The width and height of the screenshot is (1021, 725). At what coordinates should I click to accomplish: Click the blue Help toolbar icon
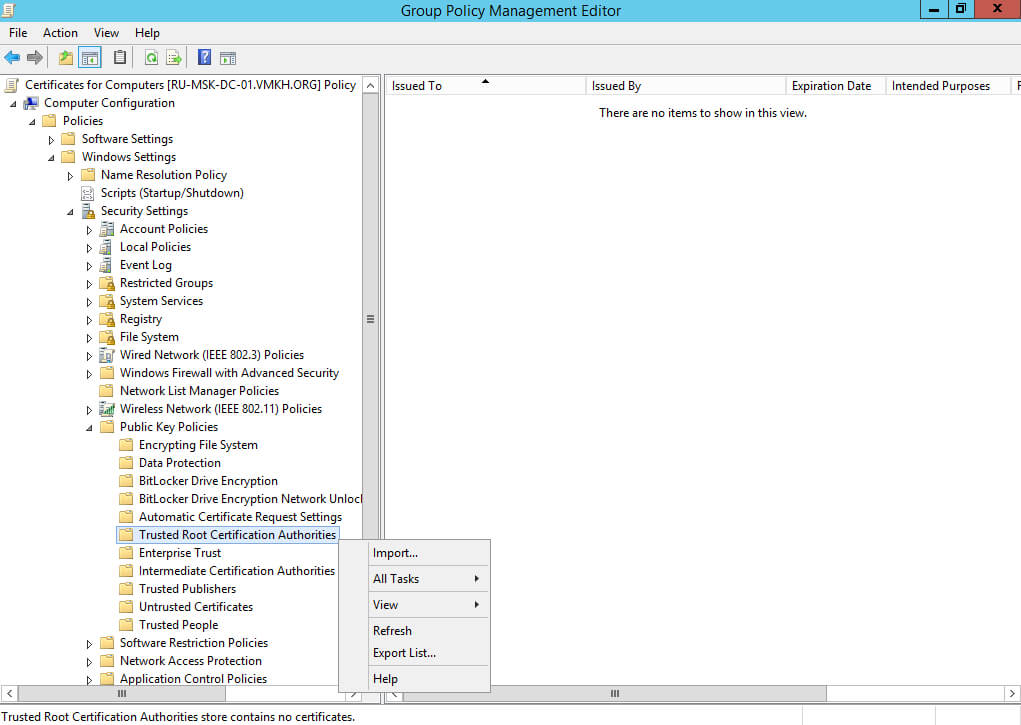[204, 57]
